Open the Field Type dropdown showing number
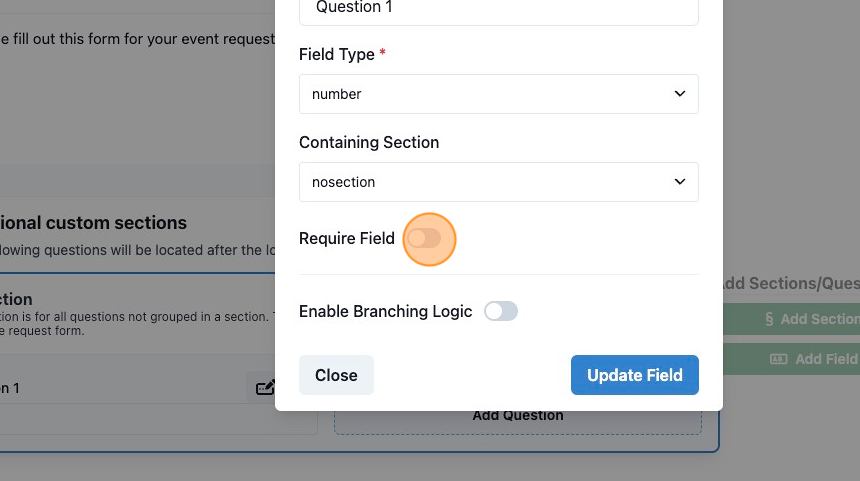 pyautogui.click(x=499, y=94)
